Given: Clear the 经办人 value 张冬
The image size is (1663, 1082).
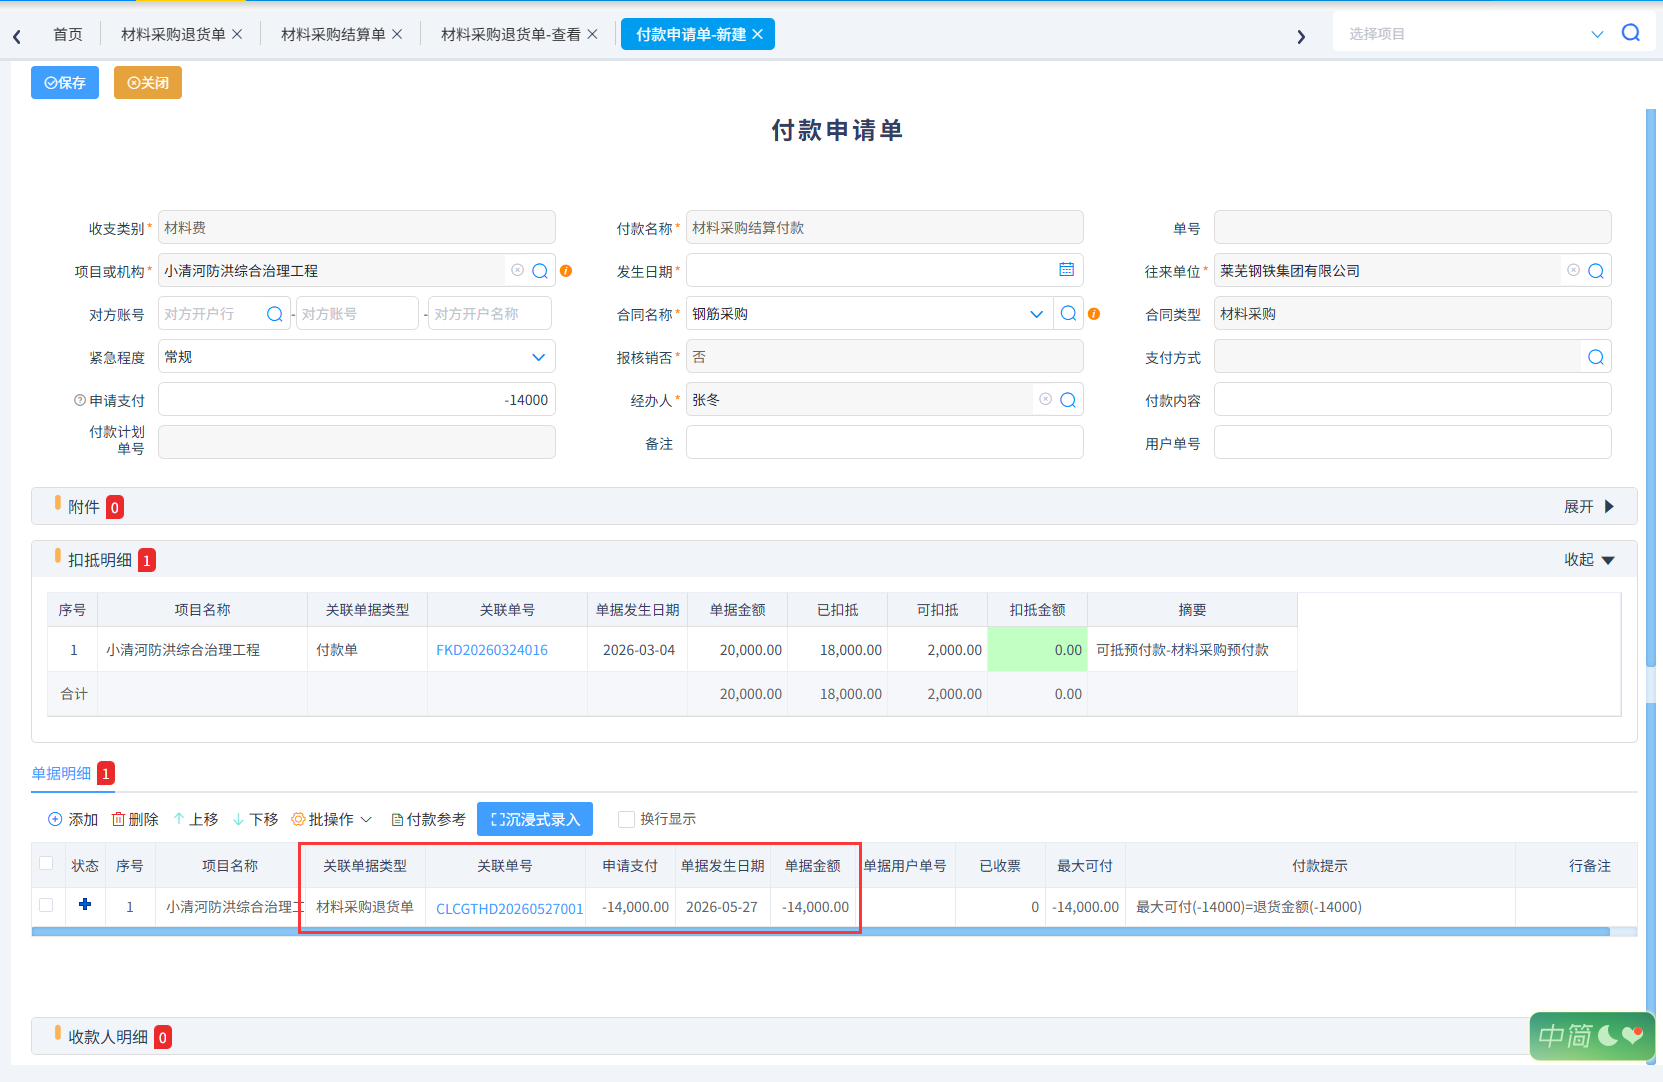Looking at the screenshot, I should 1045,399.
